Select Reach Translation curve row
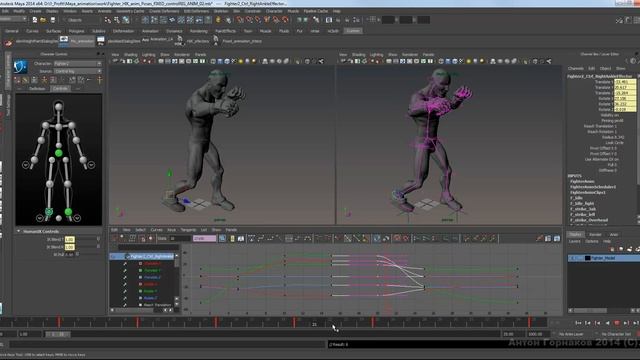 point(157,305)
